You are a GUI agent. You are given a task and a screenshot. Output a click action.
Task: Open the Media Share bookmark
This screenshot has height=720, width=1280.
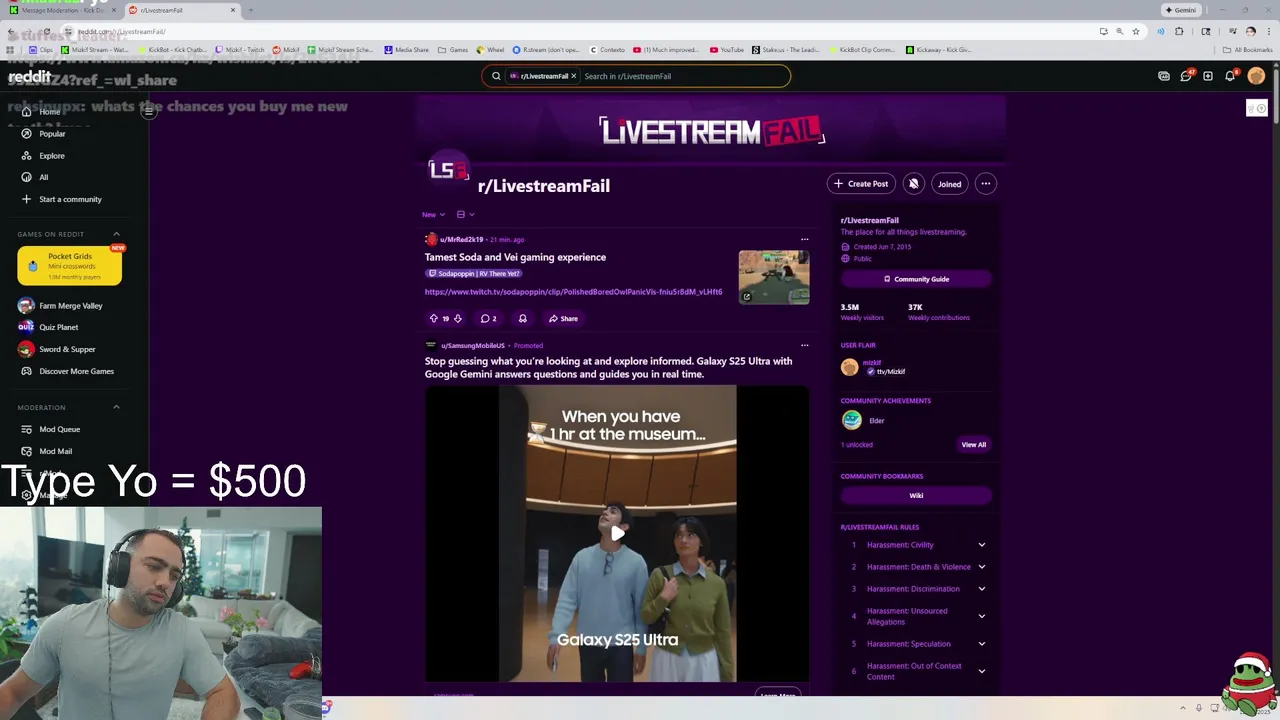click(406, 50)
